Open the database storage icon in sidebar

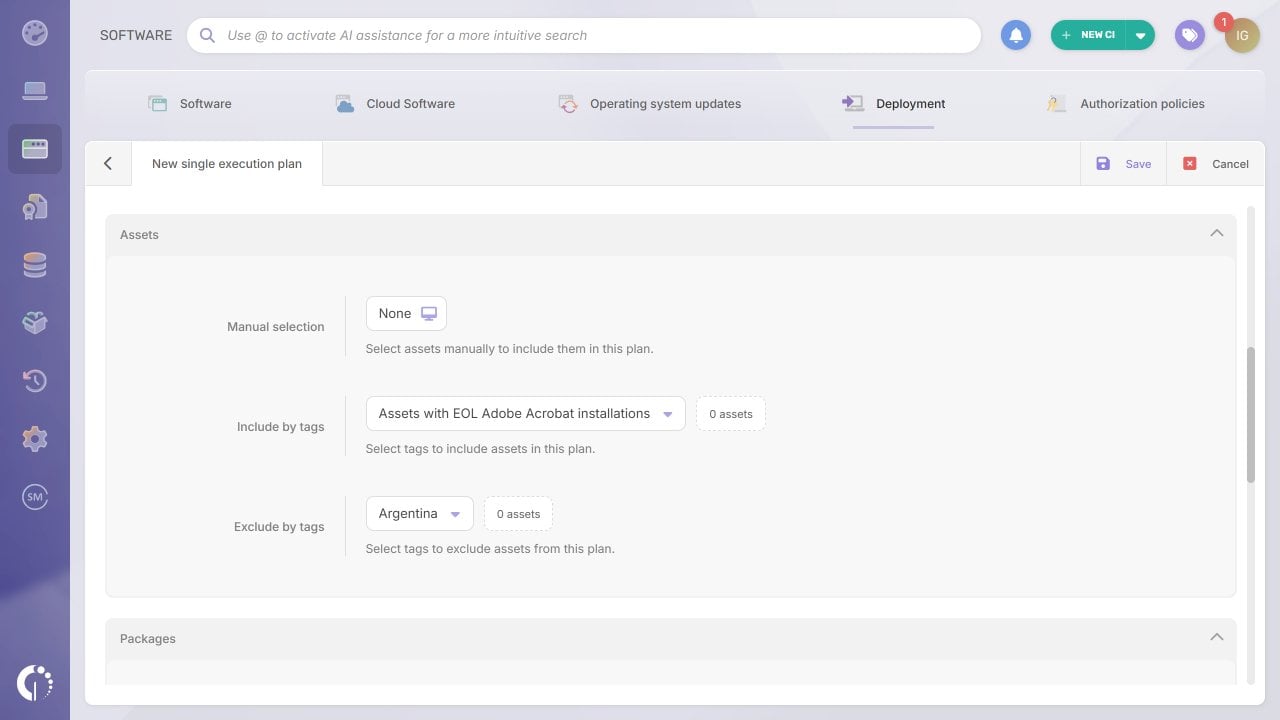click(x=35, y=264)
